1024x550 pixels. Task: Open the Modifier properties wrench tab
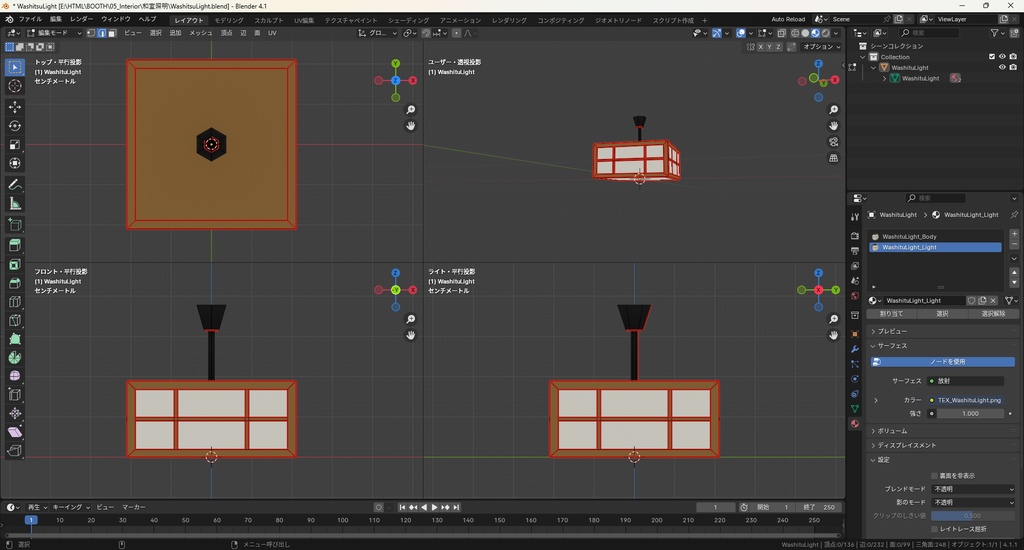854,348
